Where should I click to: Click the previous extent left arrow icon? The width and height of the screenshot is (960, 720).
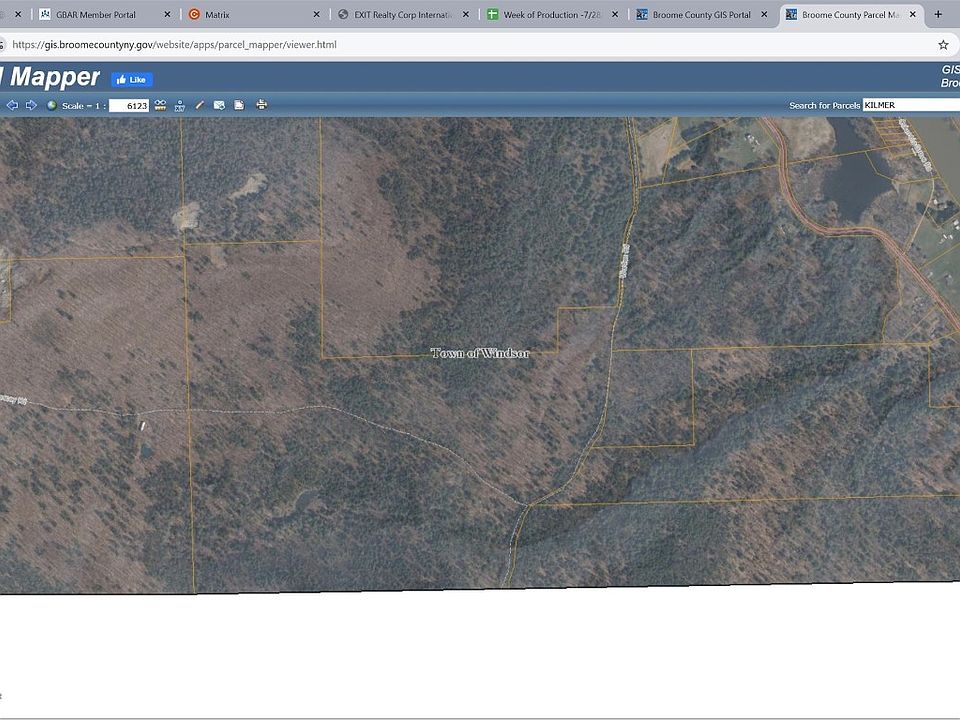click(x=12, y=105)
